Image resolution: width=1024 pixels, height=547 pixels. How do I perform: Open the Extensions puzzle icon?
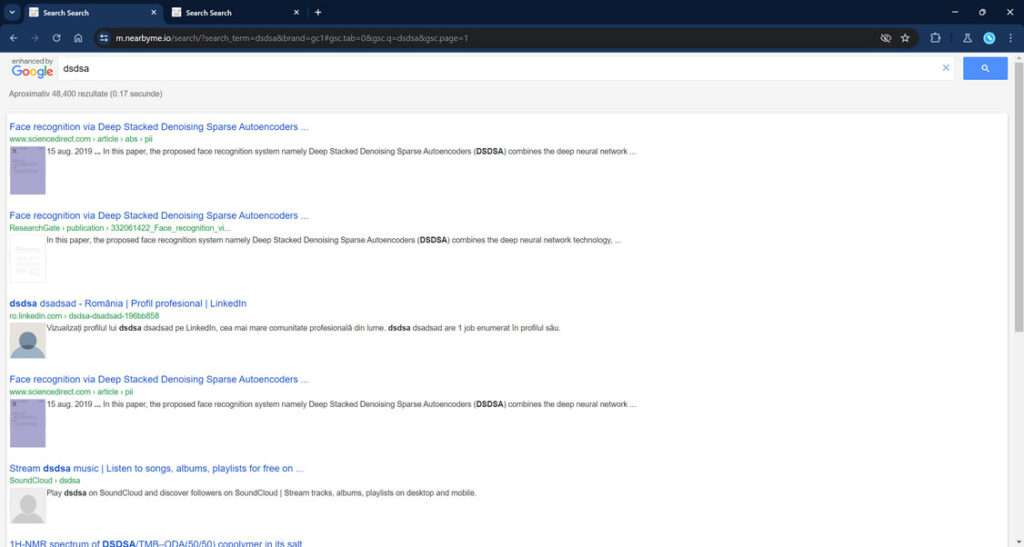coord(935,38)
